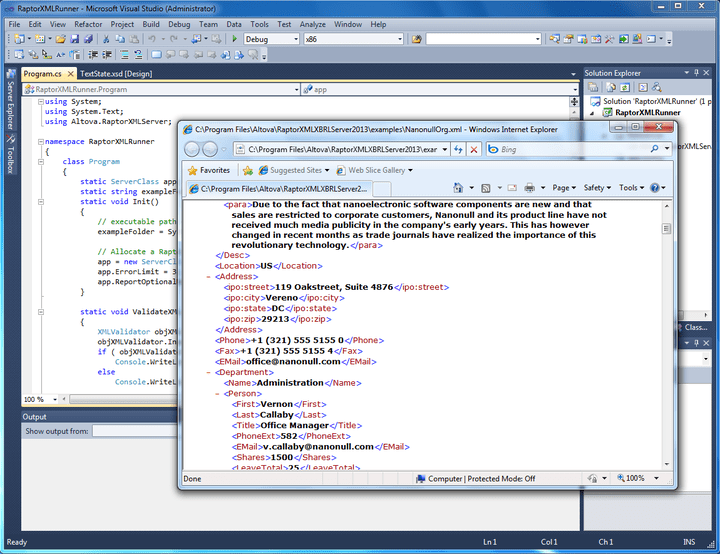The width and height of the screenshot is (720, 554).
Task: Click Show All Files in Solution Explorer
Action: pyautogui.click(x=611, y=87)
